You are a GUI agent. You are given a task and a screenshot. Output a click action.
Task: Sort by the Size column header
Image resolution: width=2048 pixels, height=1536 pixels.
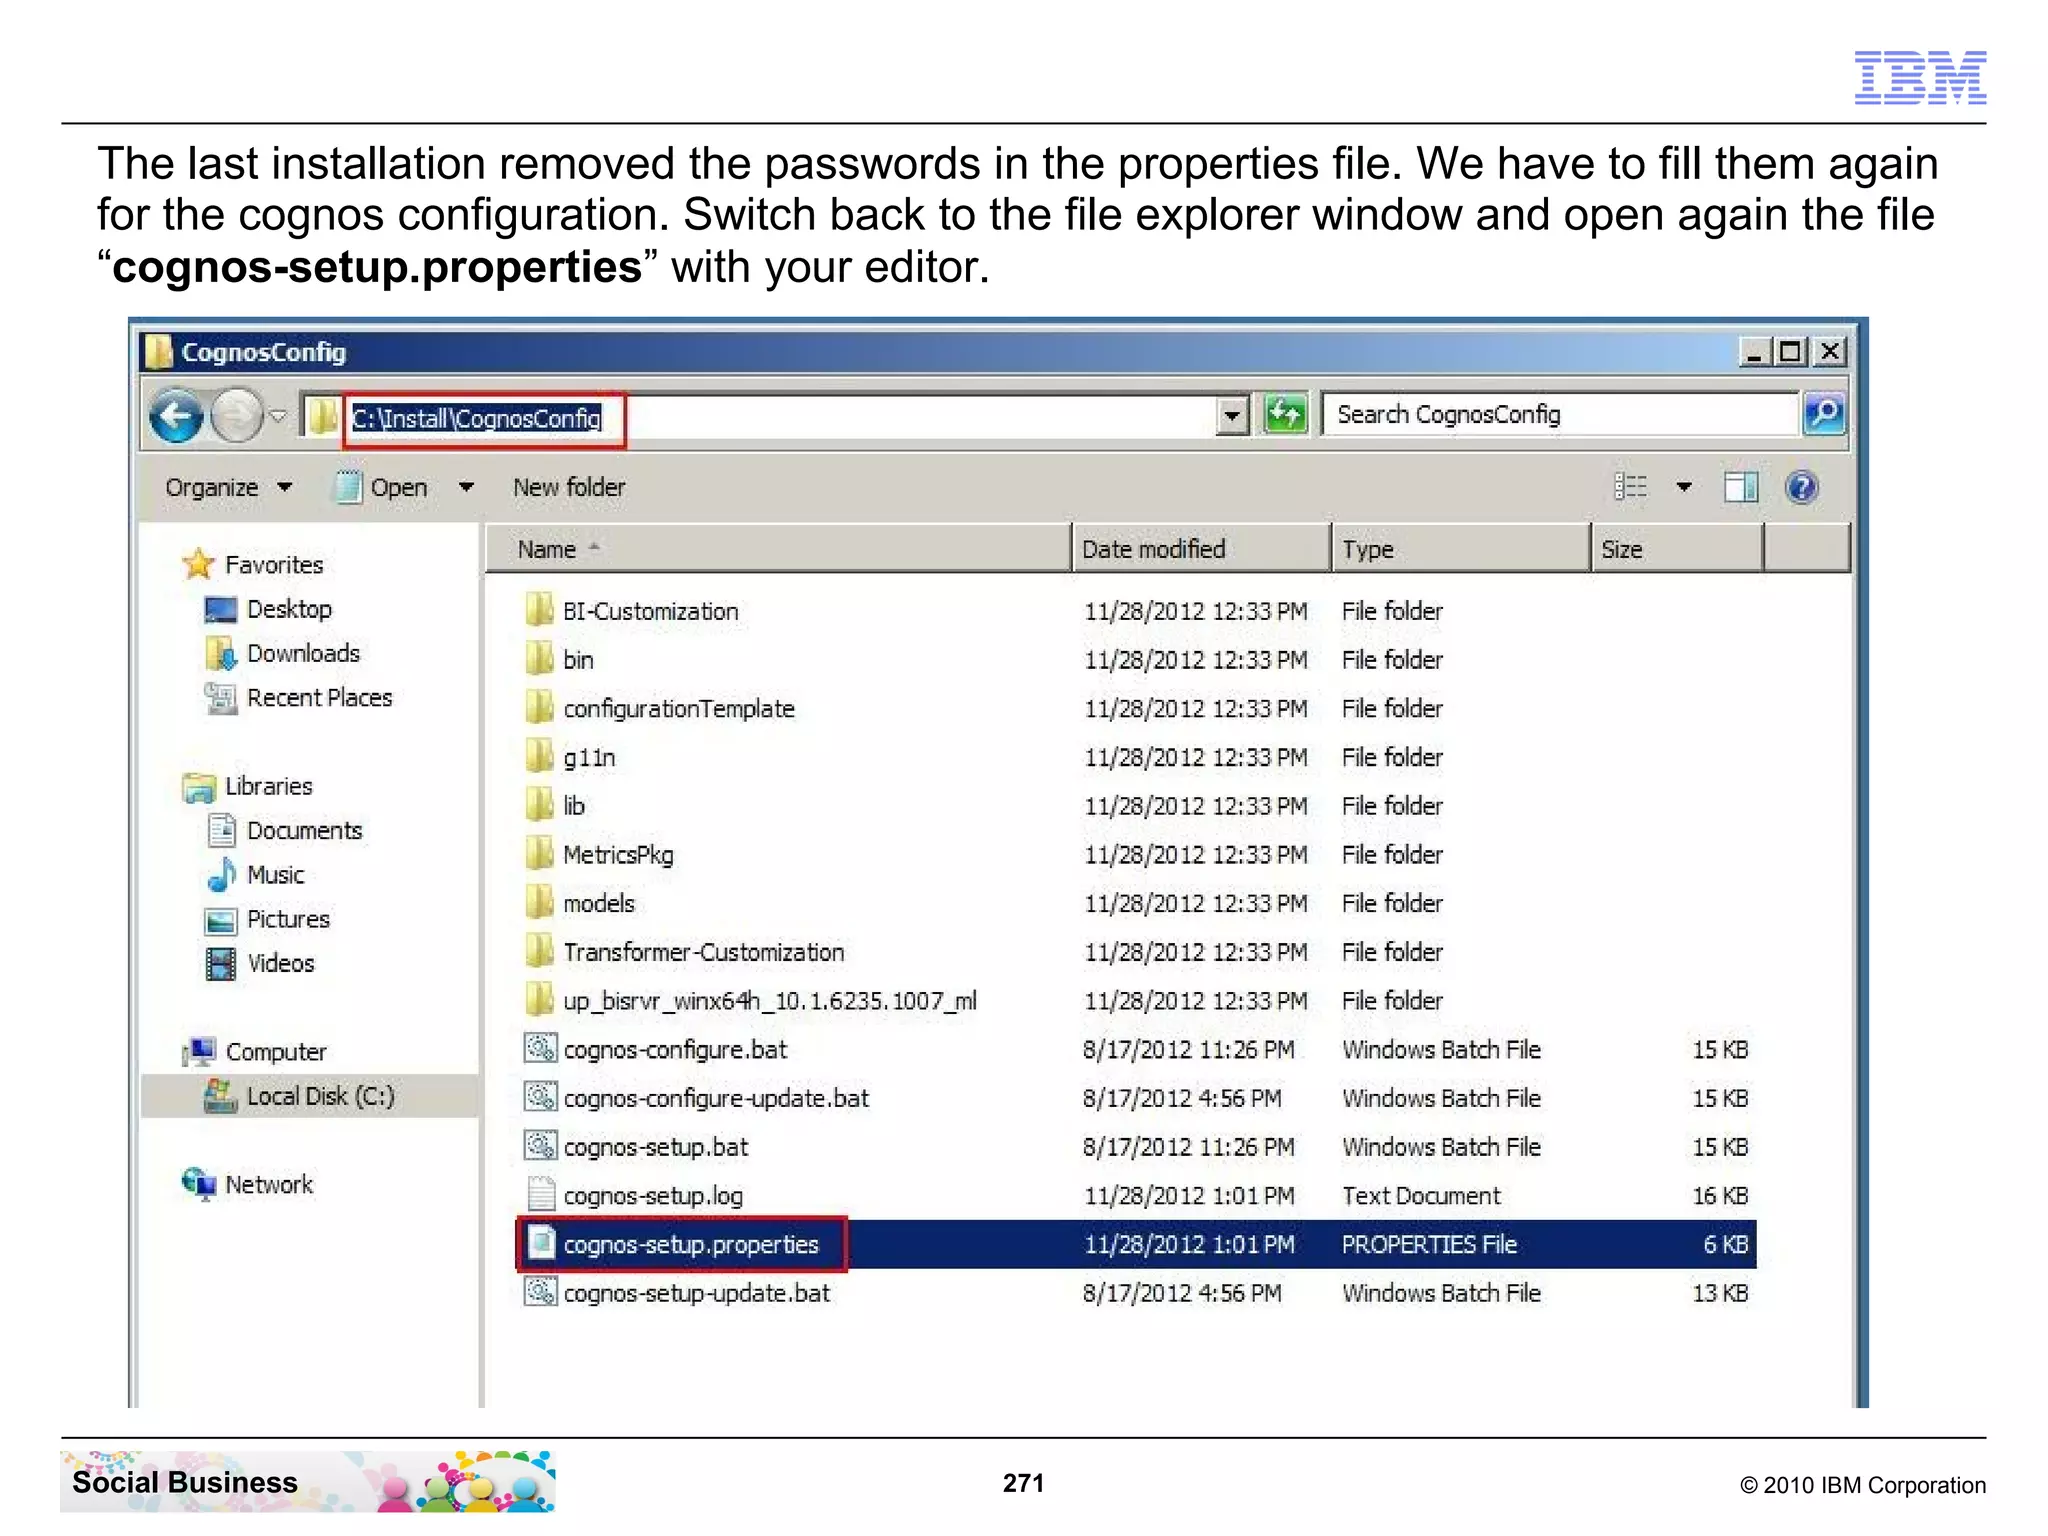click(1677, 549)
